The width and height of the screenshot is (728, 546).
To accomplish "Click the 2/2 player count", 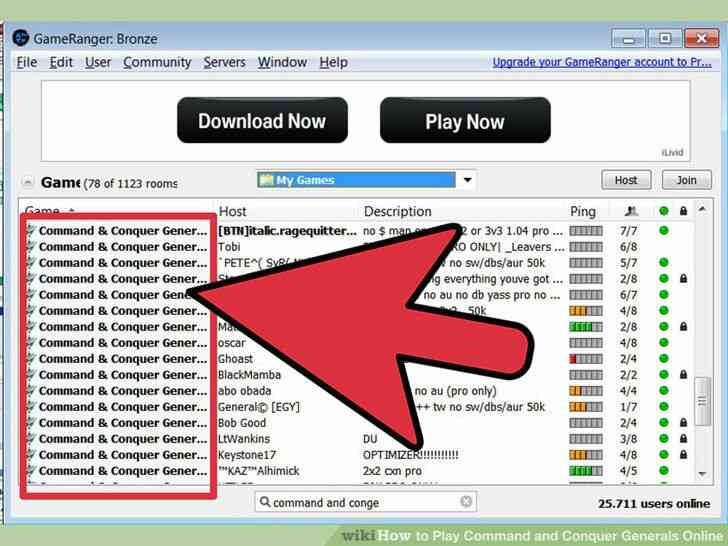I will (629, 375).
